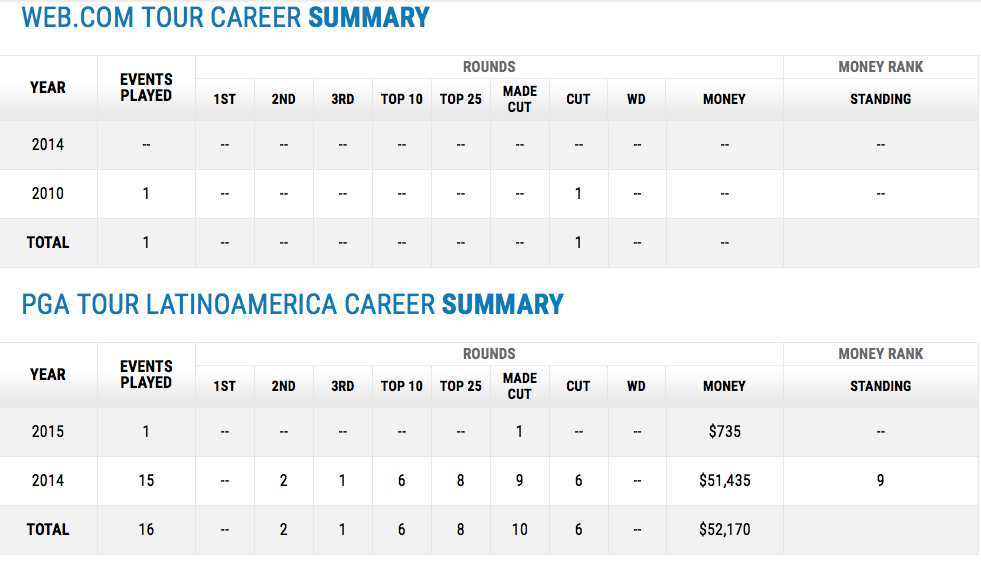Click the Money Rank header in Latinoamerica table
981x563 pixels.
tap(880, 353)
